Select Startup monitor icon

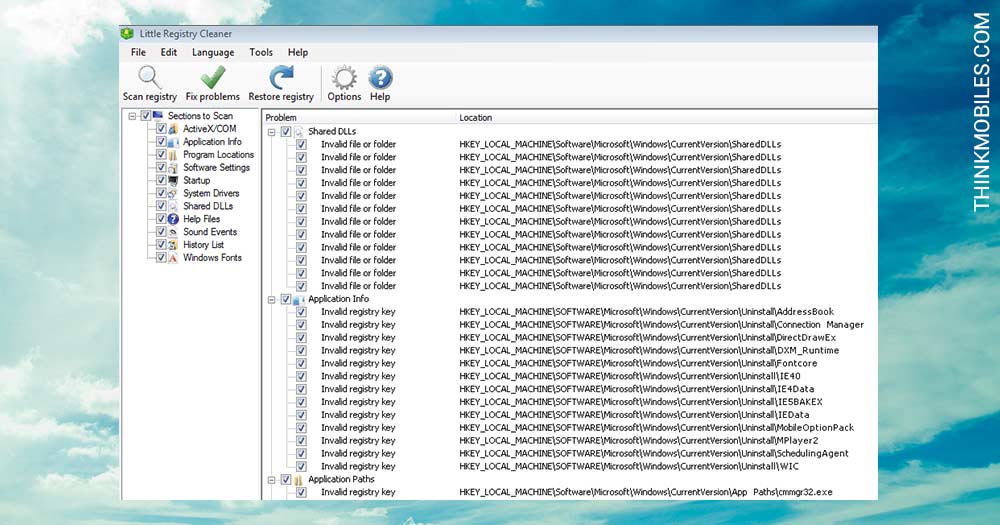(x=173, y=181)
